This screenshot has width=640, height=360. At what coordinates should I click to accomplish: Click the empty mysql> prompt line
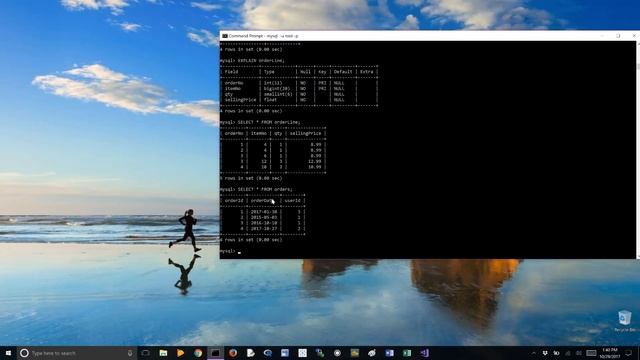(x=231, y=251)
